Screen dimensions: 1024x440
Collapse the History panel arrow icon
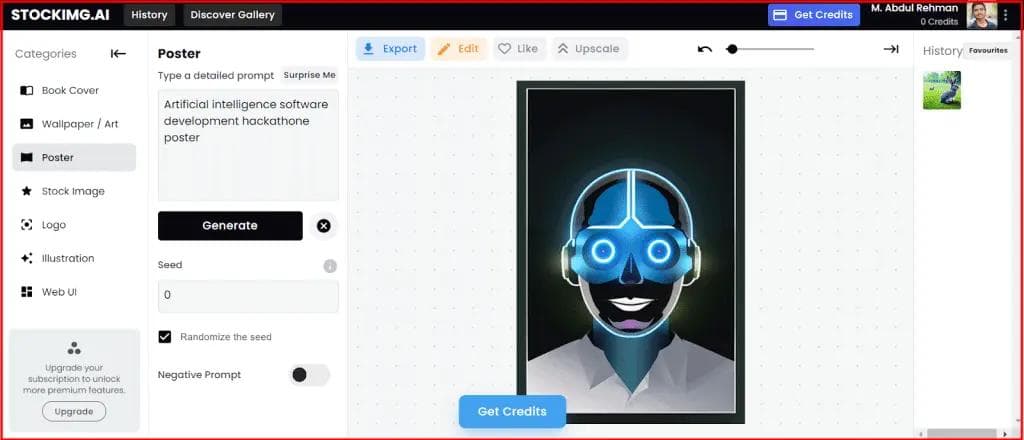[890, 49]
